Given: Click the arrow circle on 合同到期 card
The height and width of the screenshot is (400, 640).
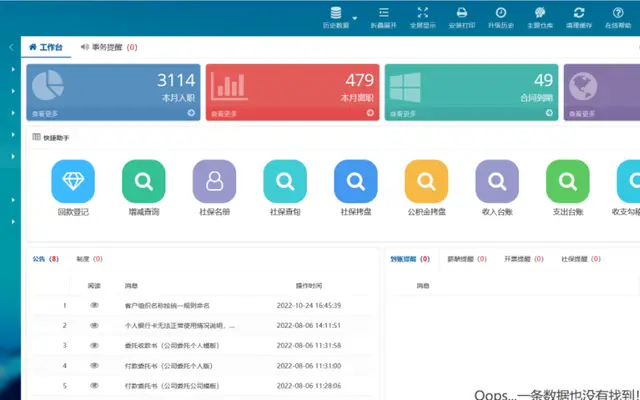Looking at the screenshot, I should tap(549, 113).
